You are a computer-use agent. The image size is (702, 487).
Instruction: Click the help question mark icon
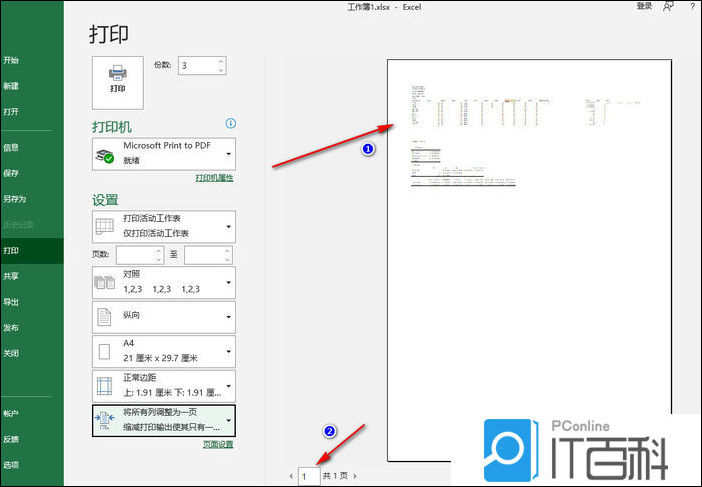pyautogui.click(x=693, y=6)
